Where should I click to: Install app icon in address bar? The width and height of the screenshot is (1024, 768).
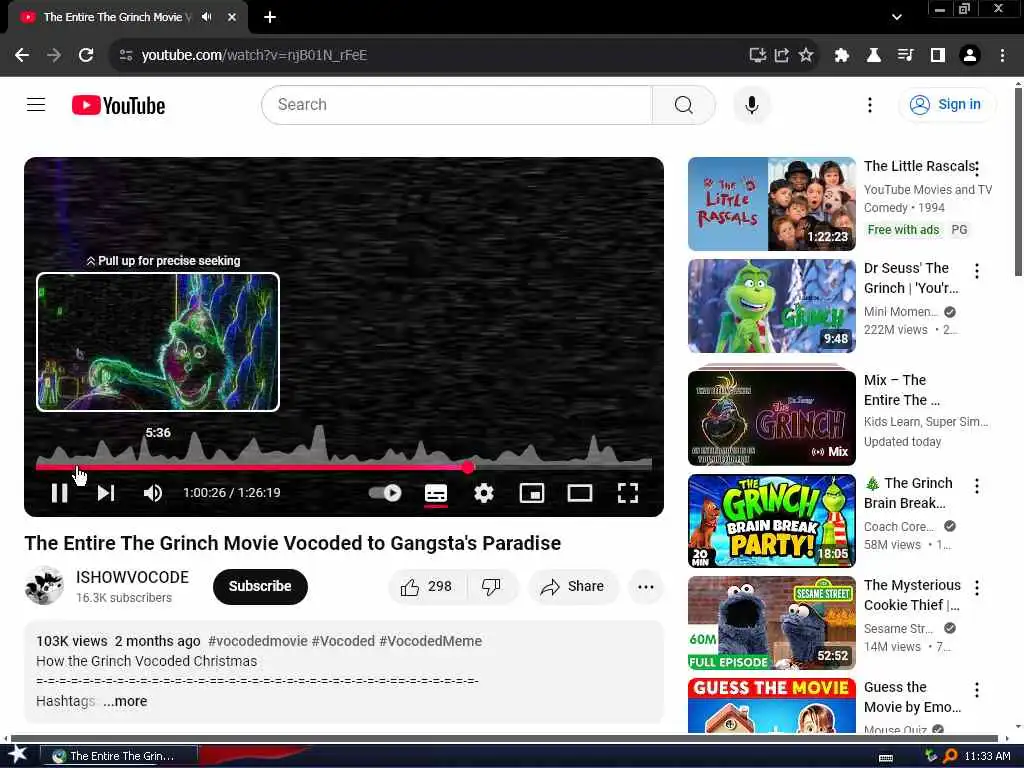pos(757,56)
